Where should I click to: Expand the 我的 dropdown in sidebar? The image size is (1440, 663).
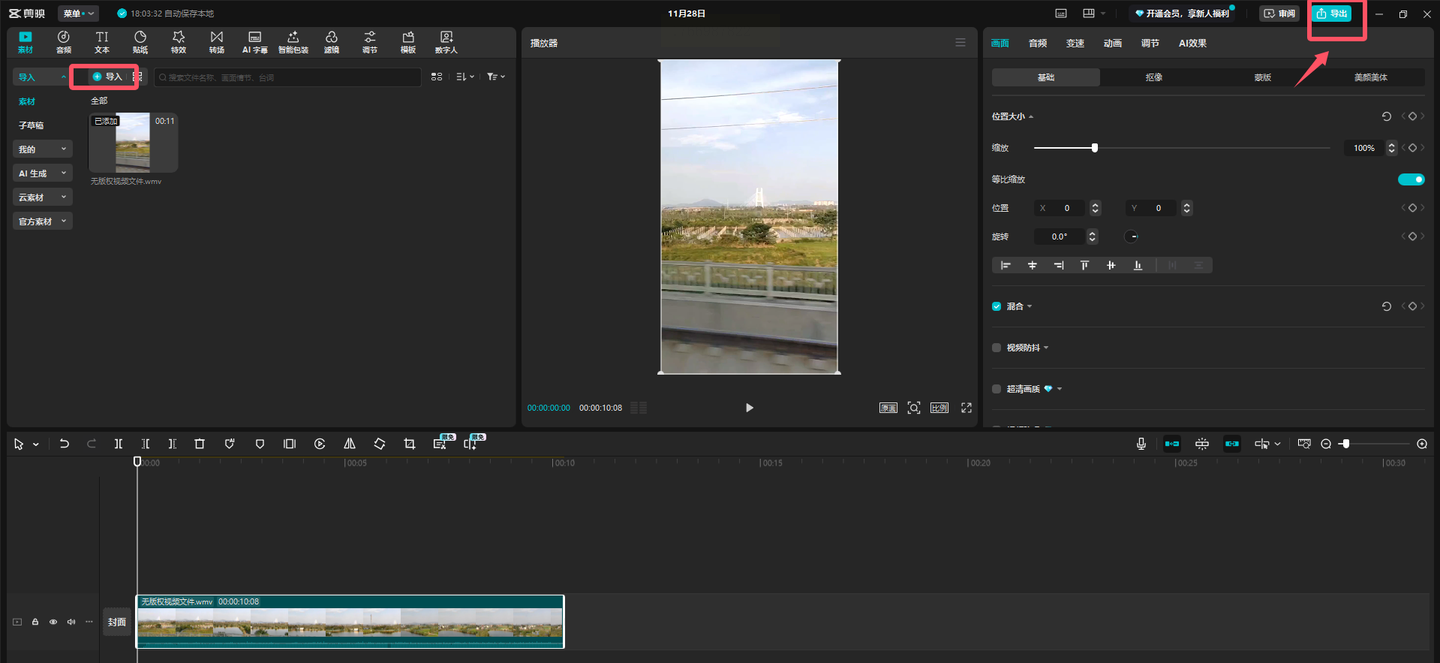tap(42, 149)
